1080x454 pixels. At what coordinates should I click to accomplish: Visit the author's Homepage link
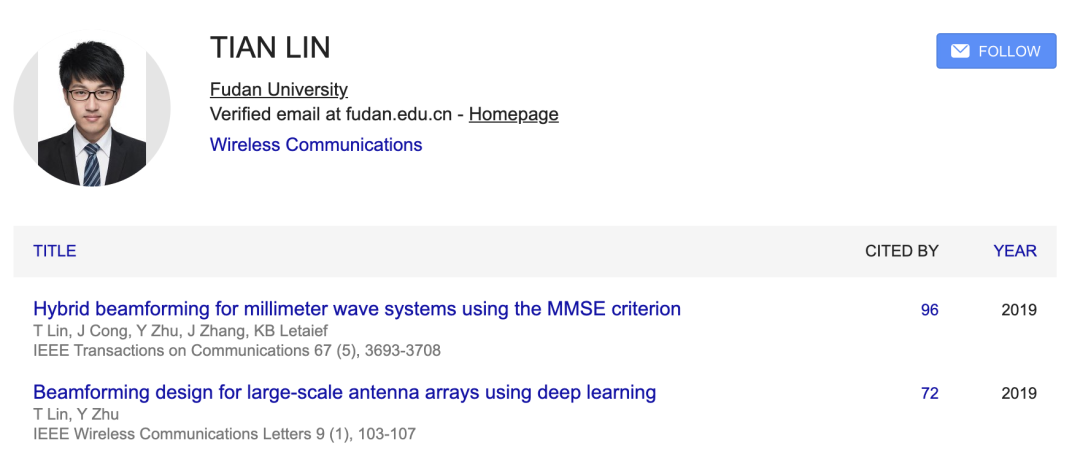click(513, 114)
